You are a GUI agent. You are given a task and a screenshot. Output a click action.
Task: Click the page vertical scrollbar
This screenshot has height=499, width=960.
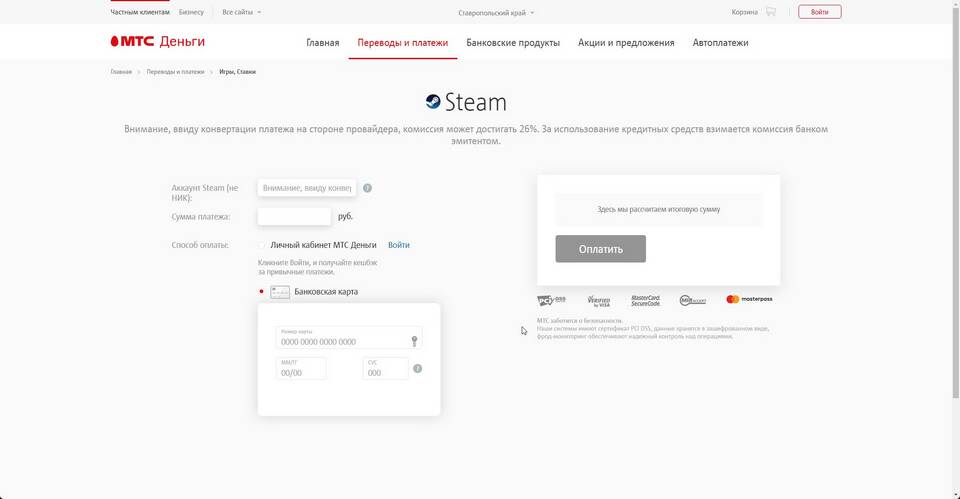[956, 202]
